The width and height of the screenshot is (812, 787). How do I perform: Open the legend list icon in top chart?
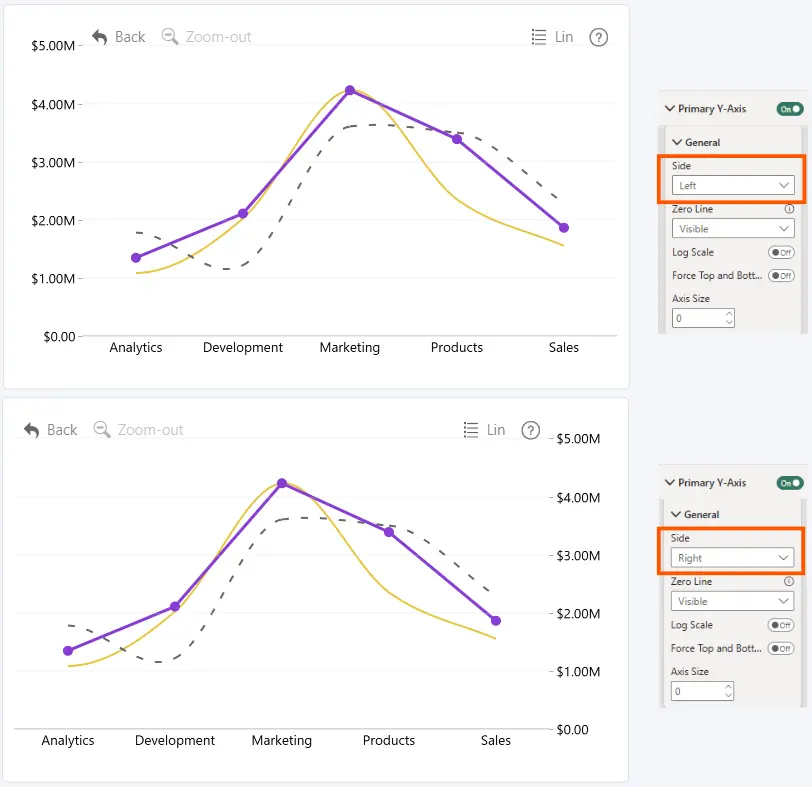[539, 37]
